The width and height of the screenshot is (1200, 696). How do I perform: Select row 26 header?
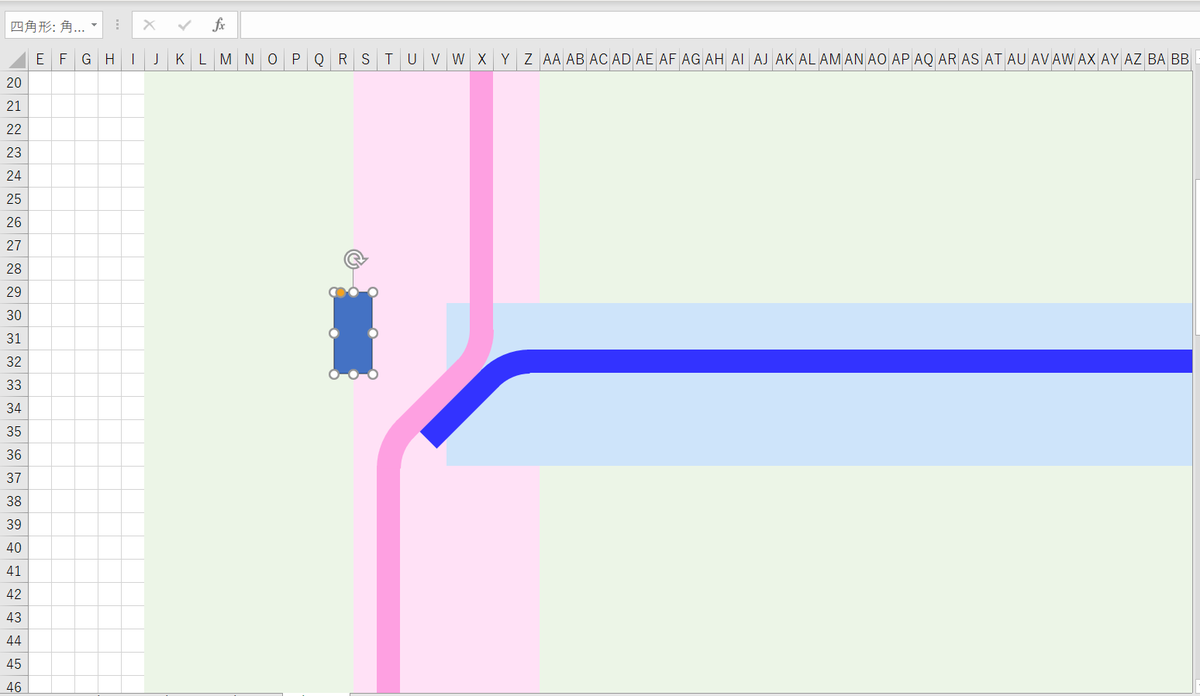(x=14, y=222)
